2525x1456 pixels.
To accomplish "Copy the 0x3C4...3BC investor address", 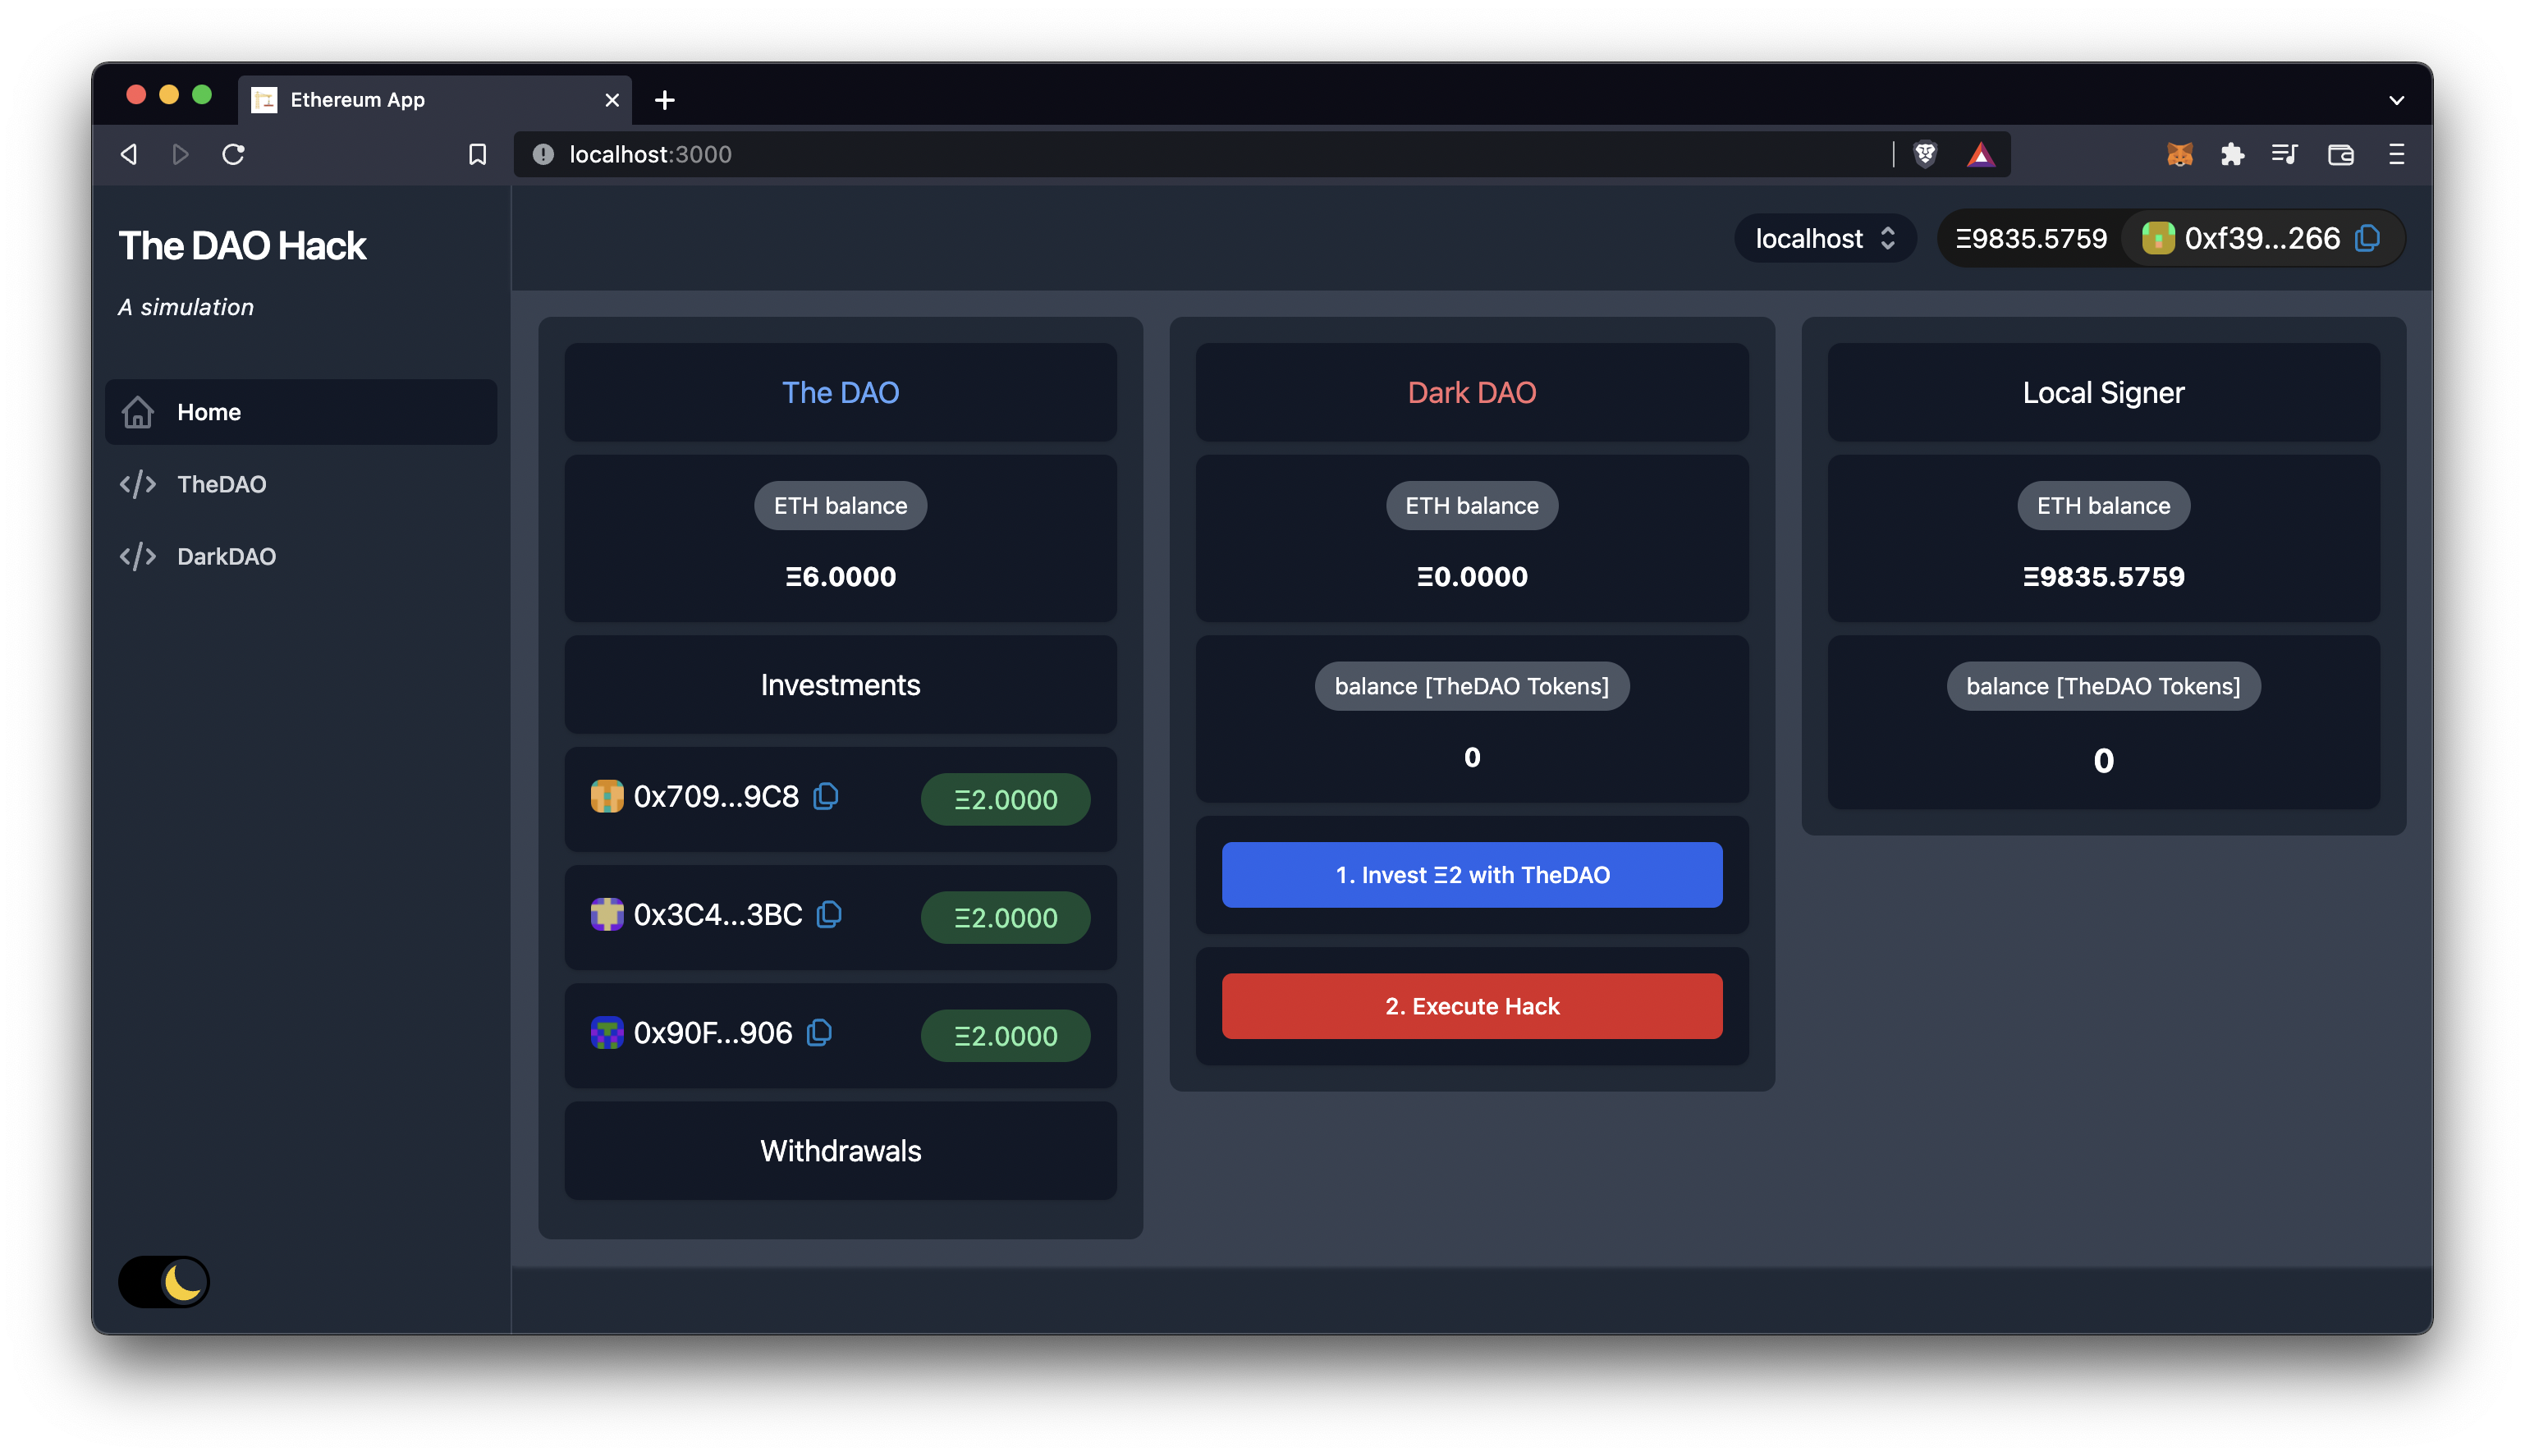I will (829, 914).
